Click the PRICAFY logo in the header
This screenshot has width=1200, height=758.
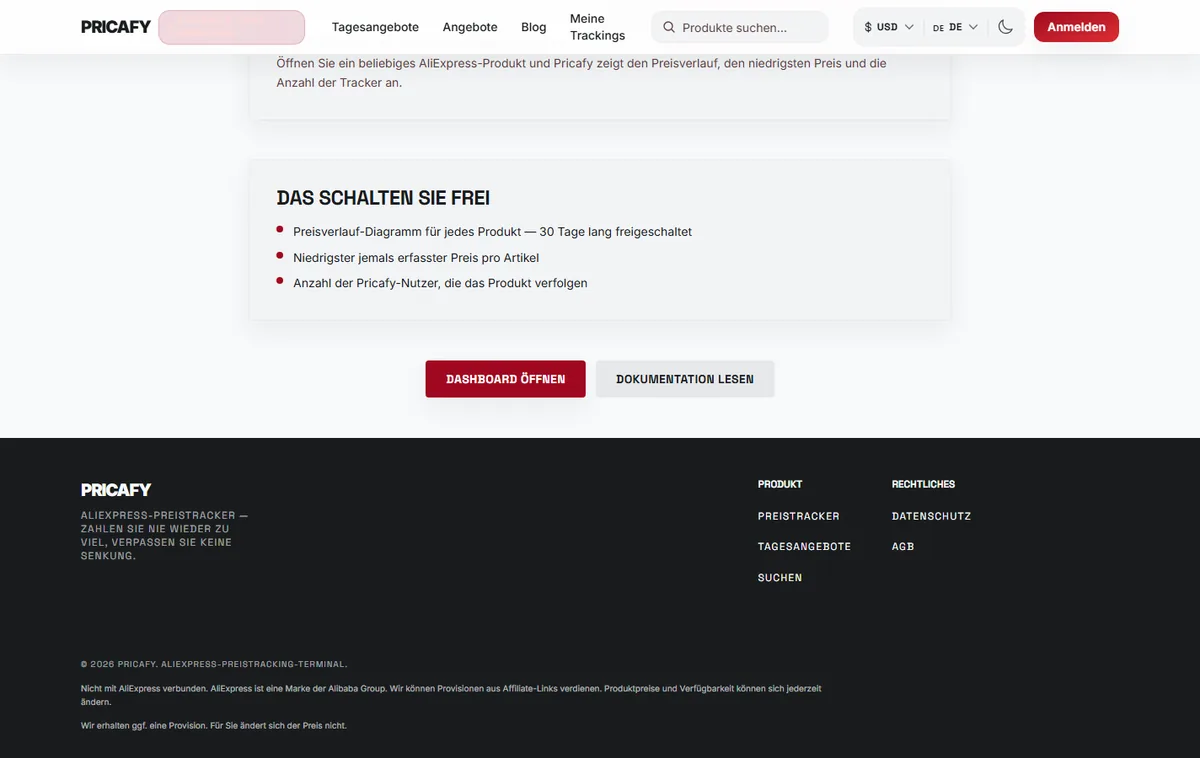(x=116, y=27)
